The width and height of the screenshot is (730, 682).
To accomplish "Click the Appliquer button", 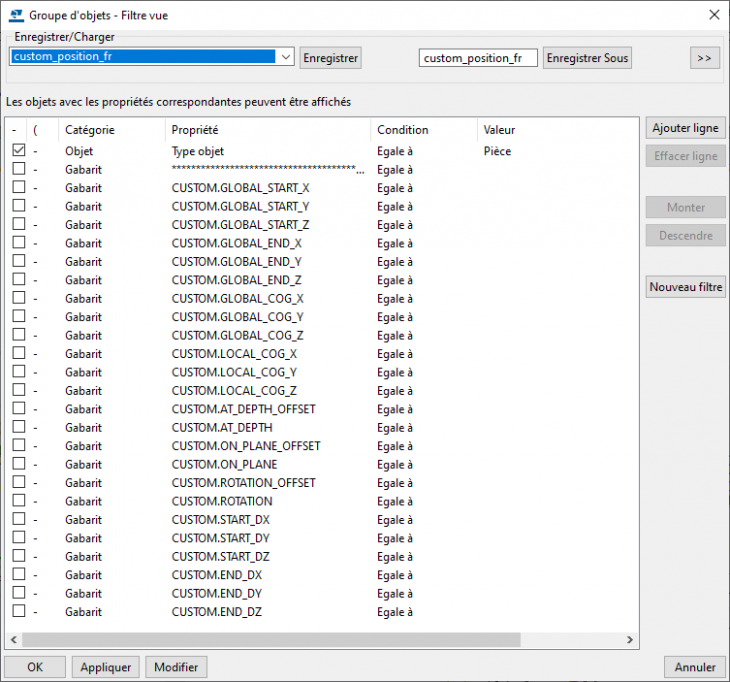I will [106, 667].
